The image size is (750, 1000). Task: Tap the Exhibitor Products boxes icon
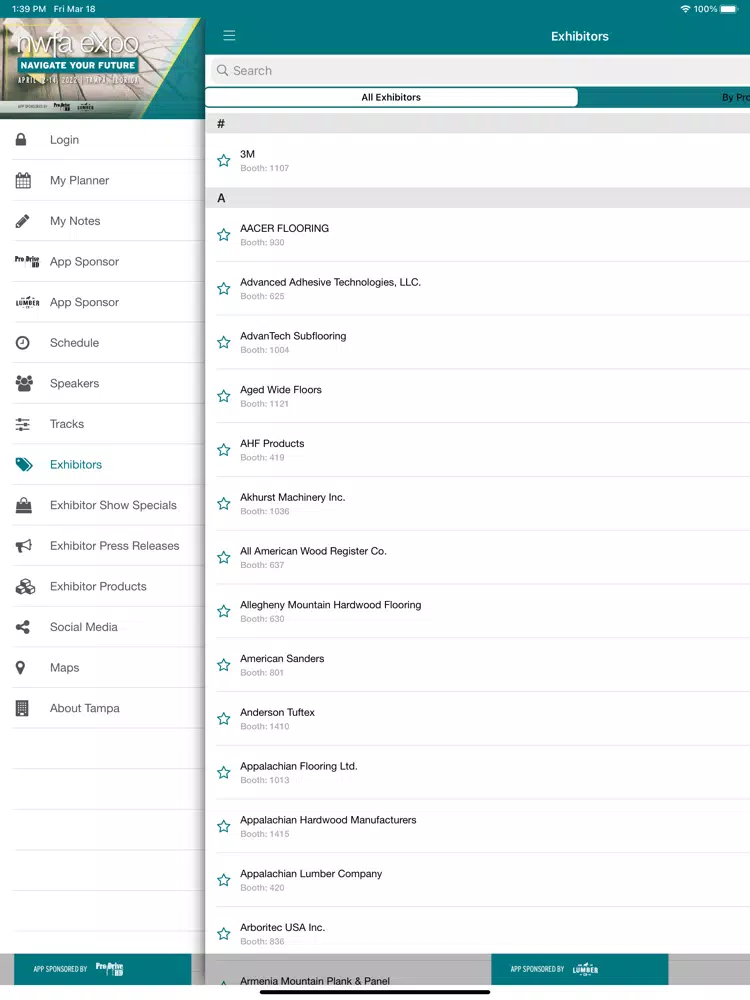pyautogui.click(x=25, y=587)
